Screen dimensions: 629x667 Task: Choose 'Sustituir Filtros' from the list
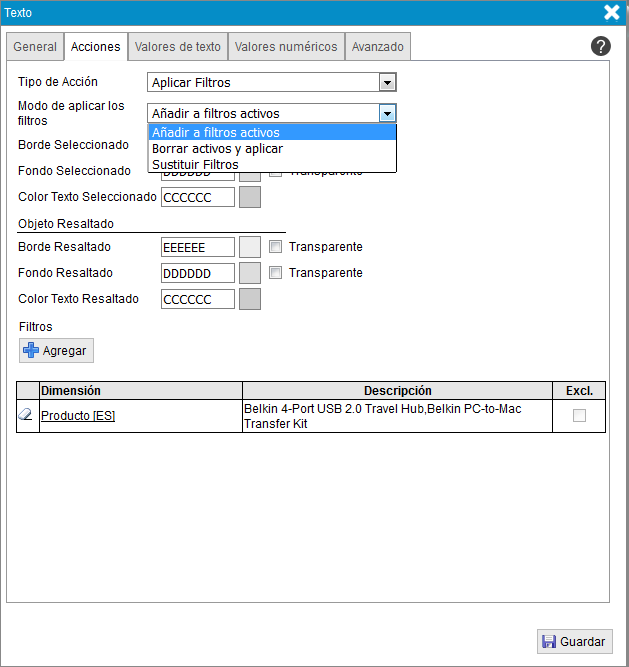[x=195, y=164]
